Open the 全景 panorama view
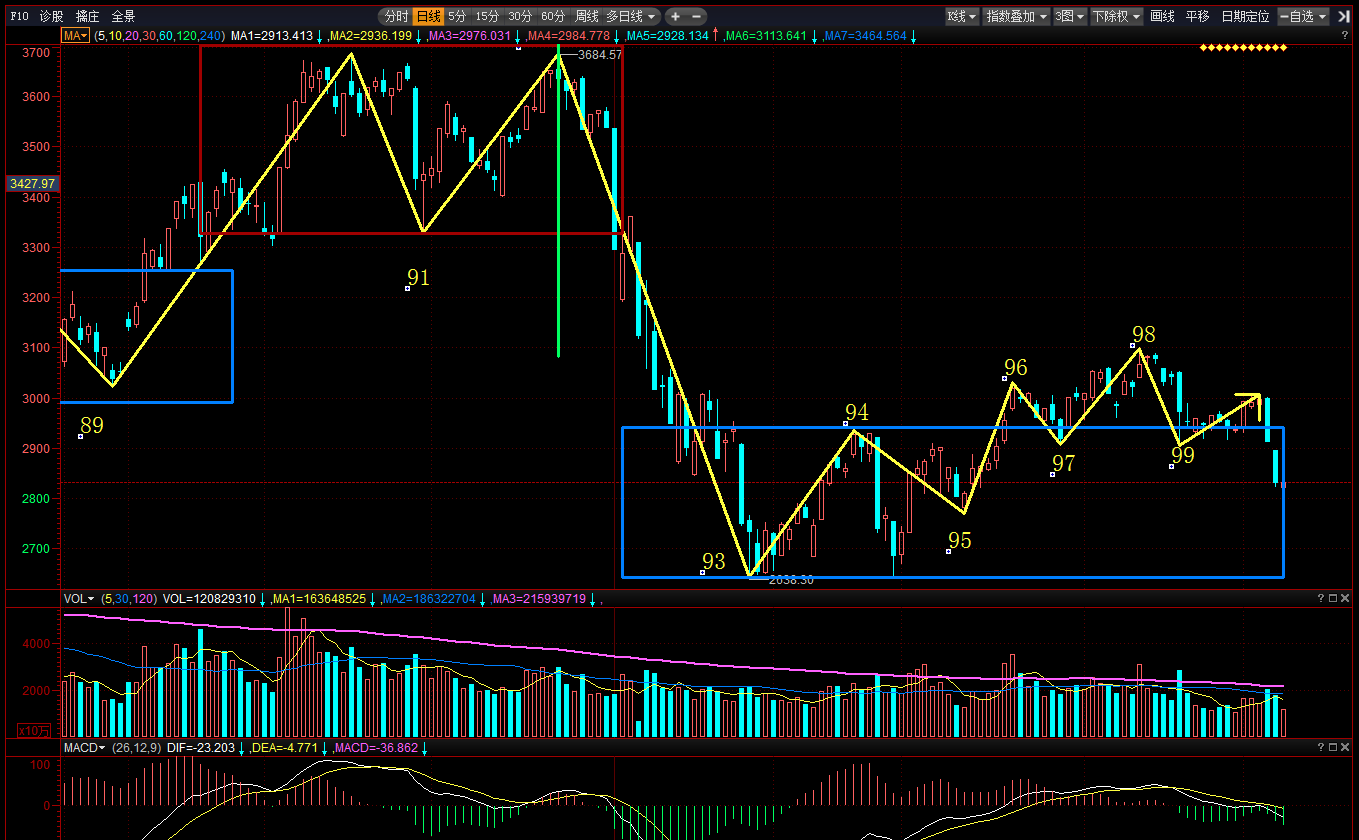This screenshot has width=1359, height=840. tap(123, 16)
